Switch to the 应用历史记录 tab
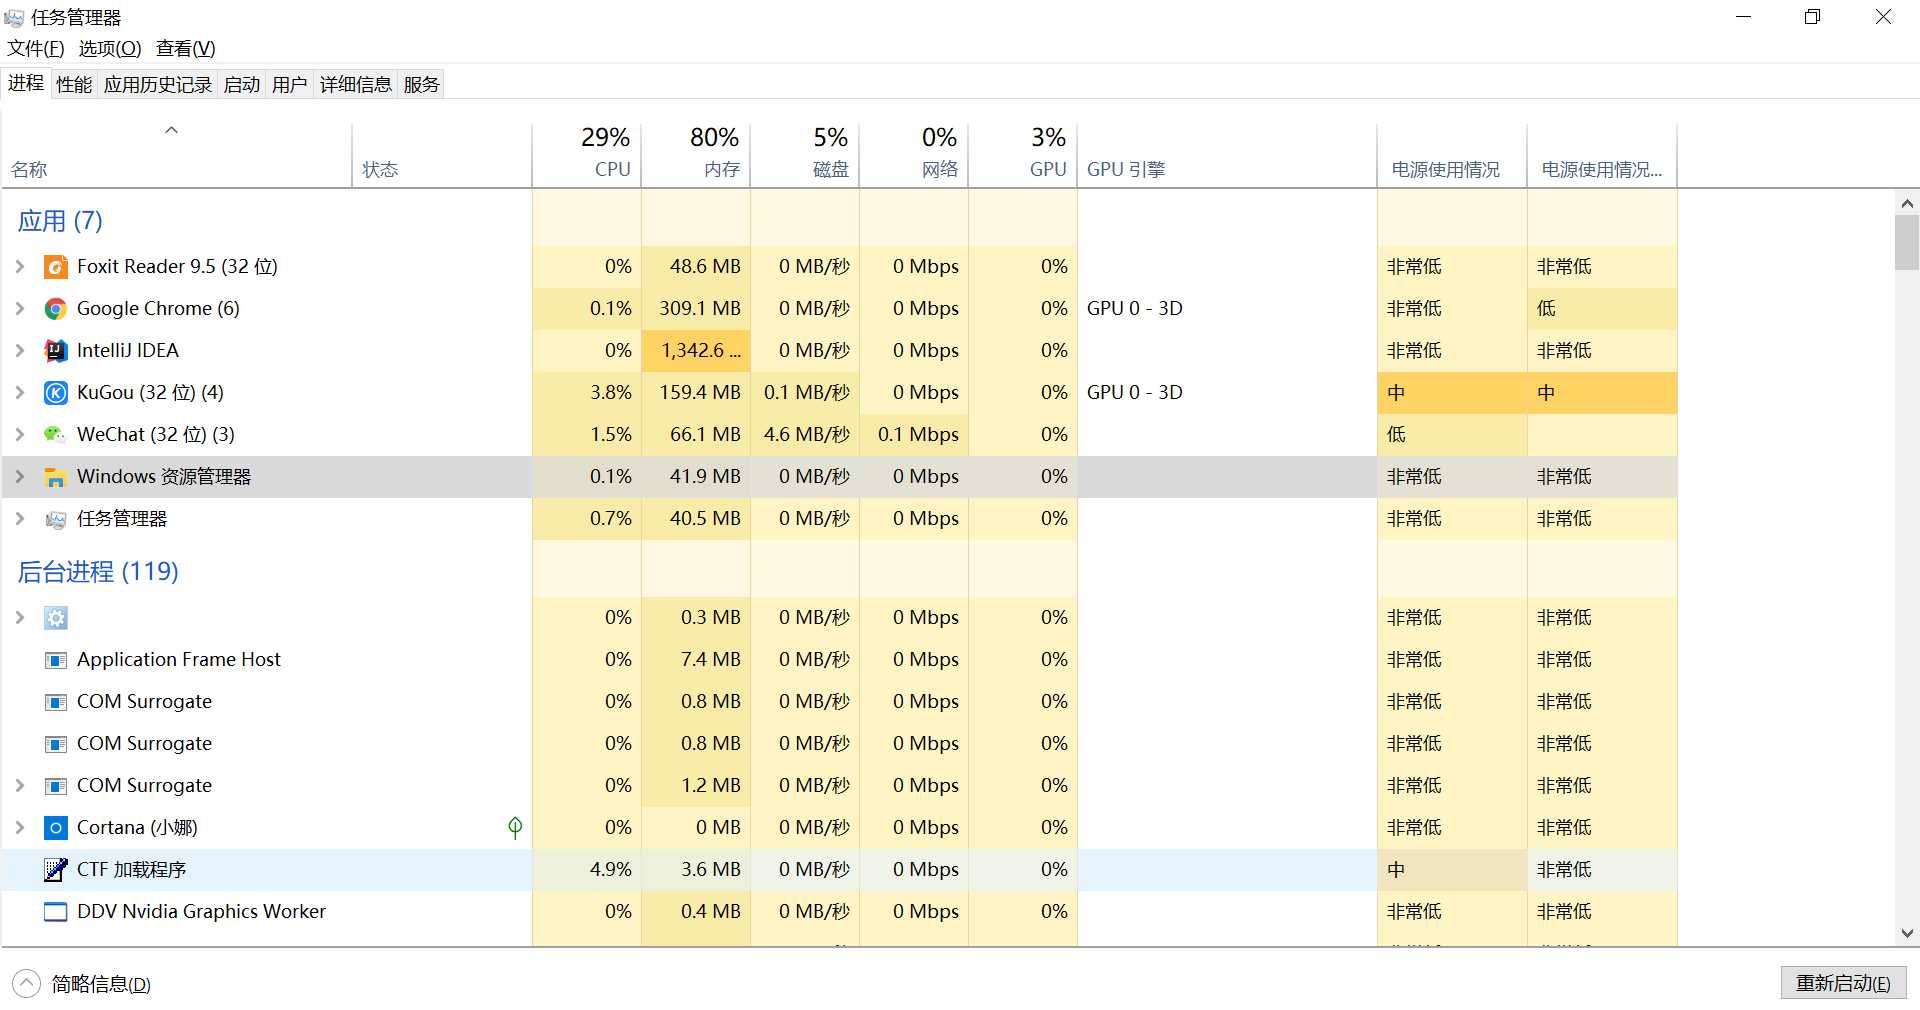Screen dimensions: 1920x1010 (158, 85)
